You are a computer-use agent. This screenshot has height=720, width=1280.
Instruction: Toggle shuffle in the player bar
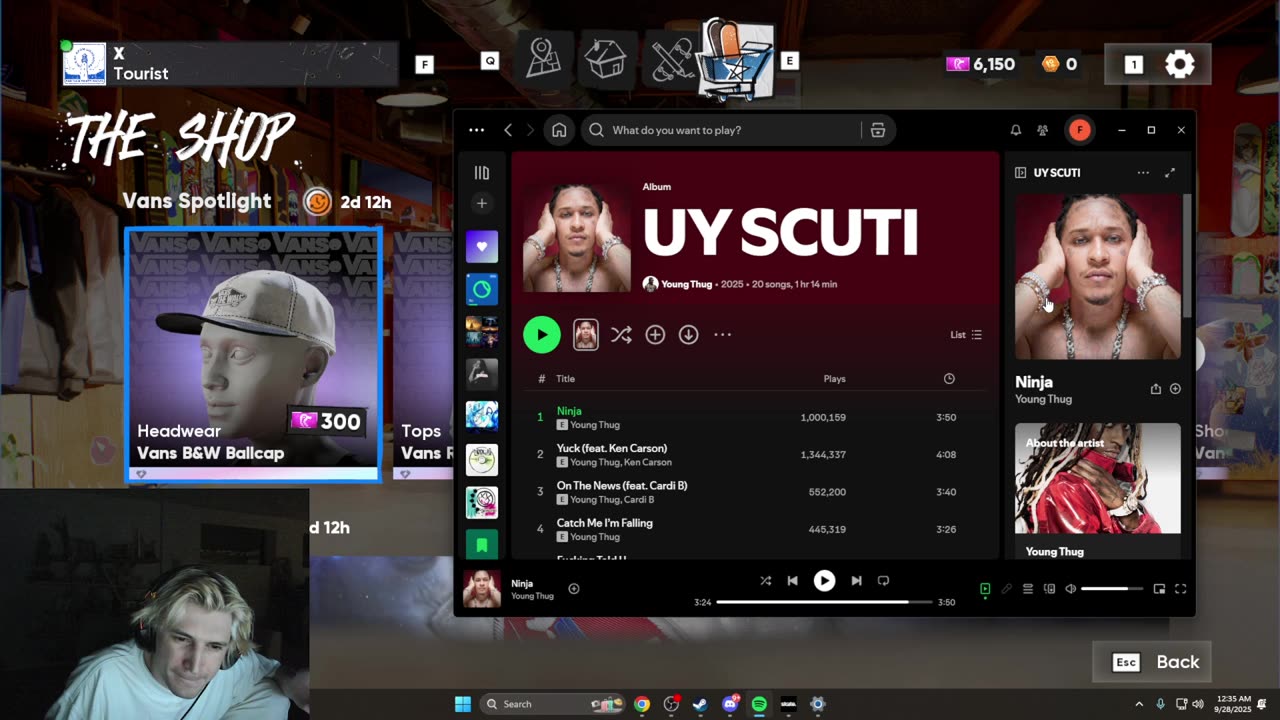tap(765, 580)
